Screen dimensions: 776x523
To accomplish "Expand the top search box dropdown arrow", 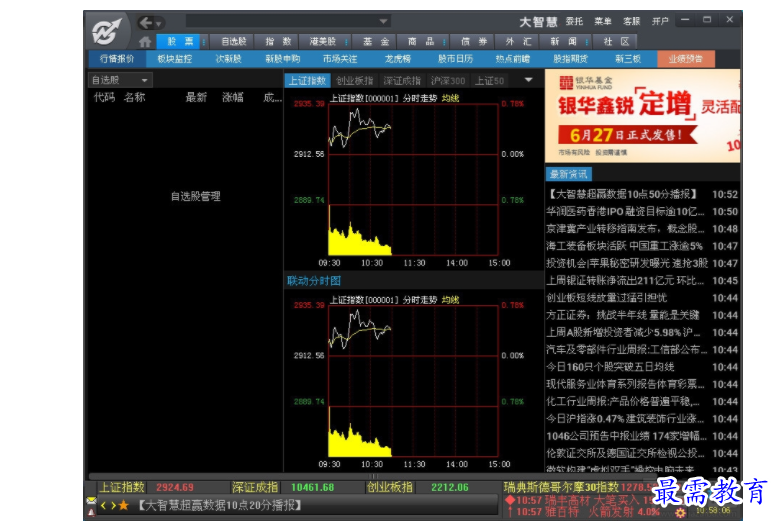I will (x=383, y=21).
